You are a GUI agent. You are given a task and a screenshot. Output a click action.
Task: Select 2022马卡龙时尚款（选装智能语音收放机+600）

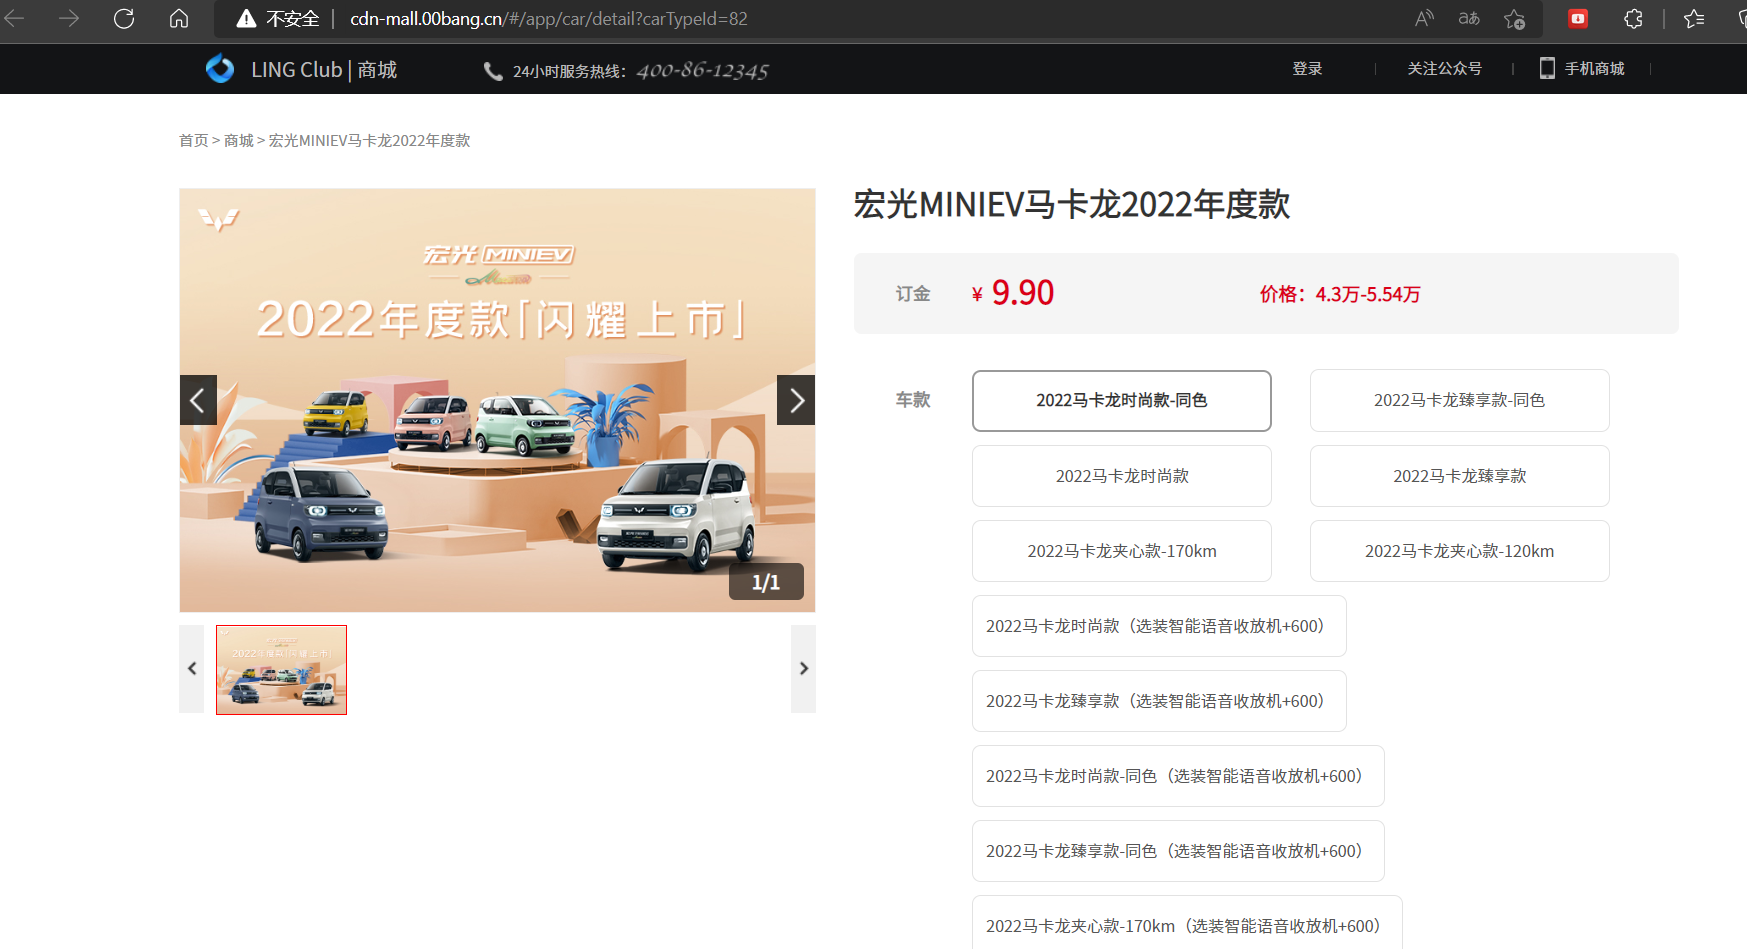pos(1159,626)
